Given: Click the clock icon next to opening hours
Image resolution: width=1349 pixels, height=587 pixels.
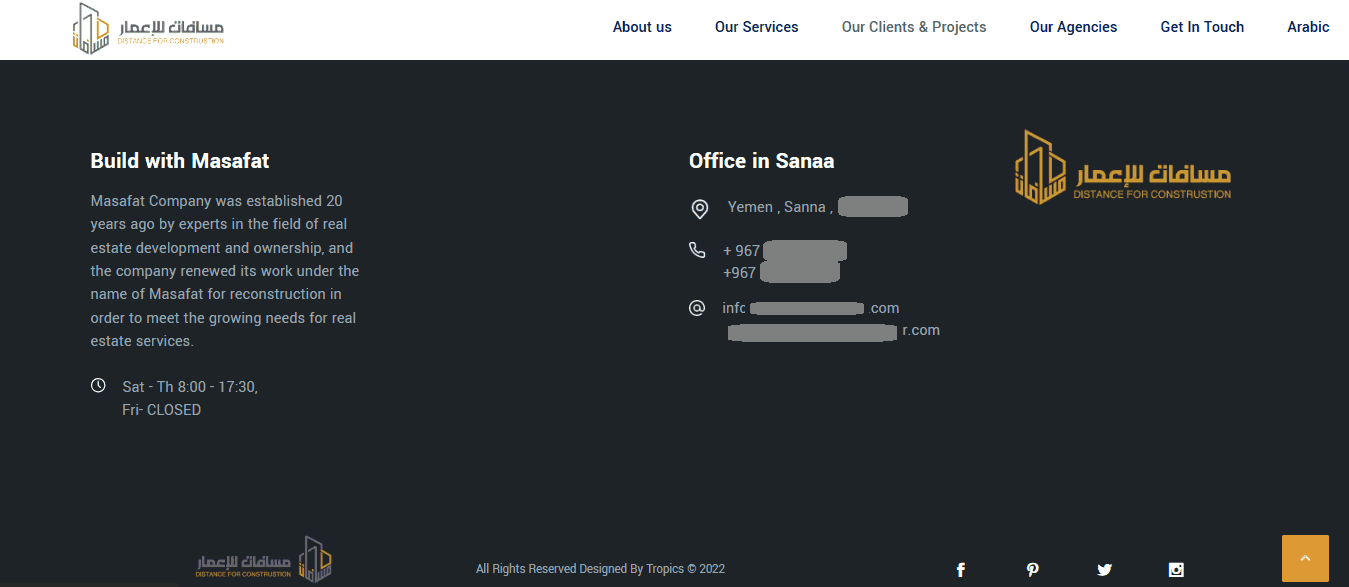Looking at the screenshot, I should (x=98, y=385).
